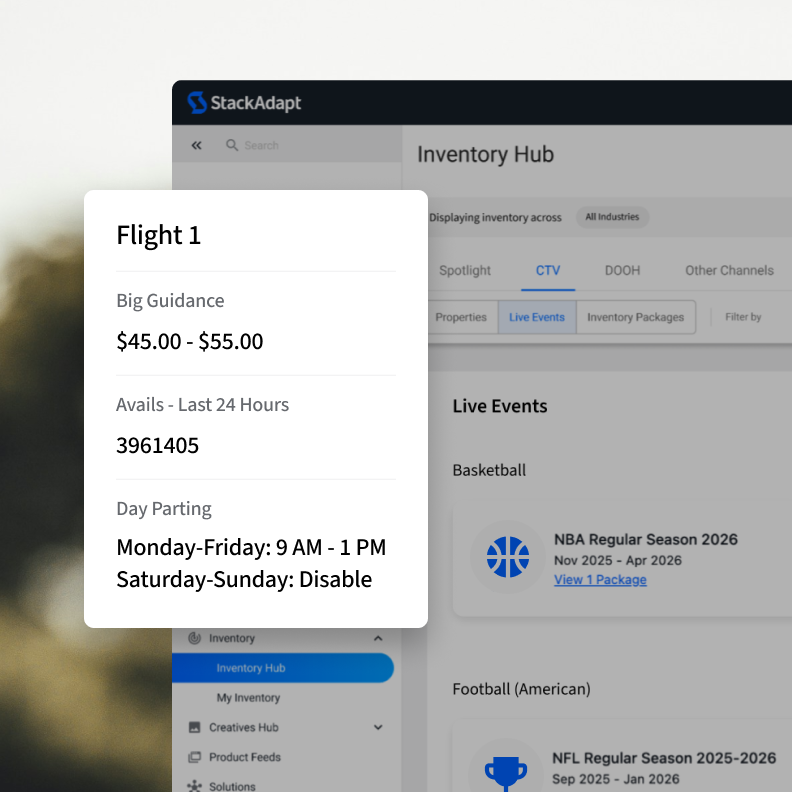
Task: Switch to the Spotlight tab
Action: pyautogui.click(x=465, y=270)
